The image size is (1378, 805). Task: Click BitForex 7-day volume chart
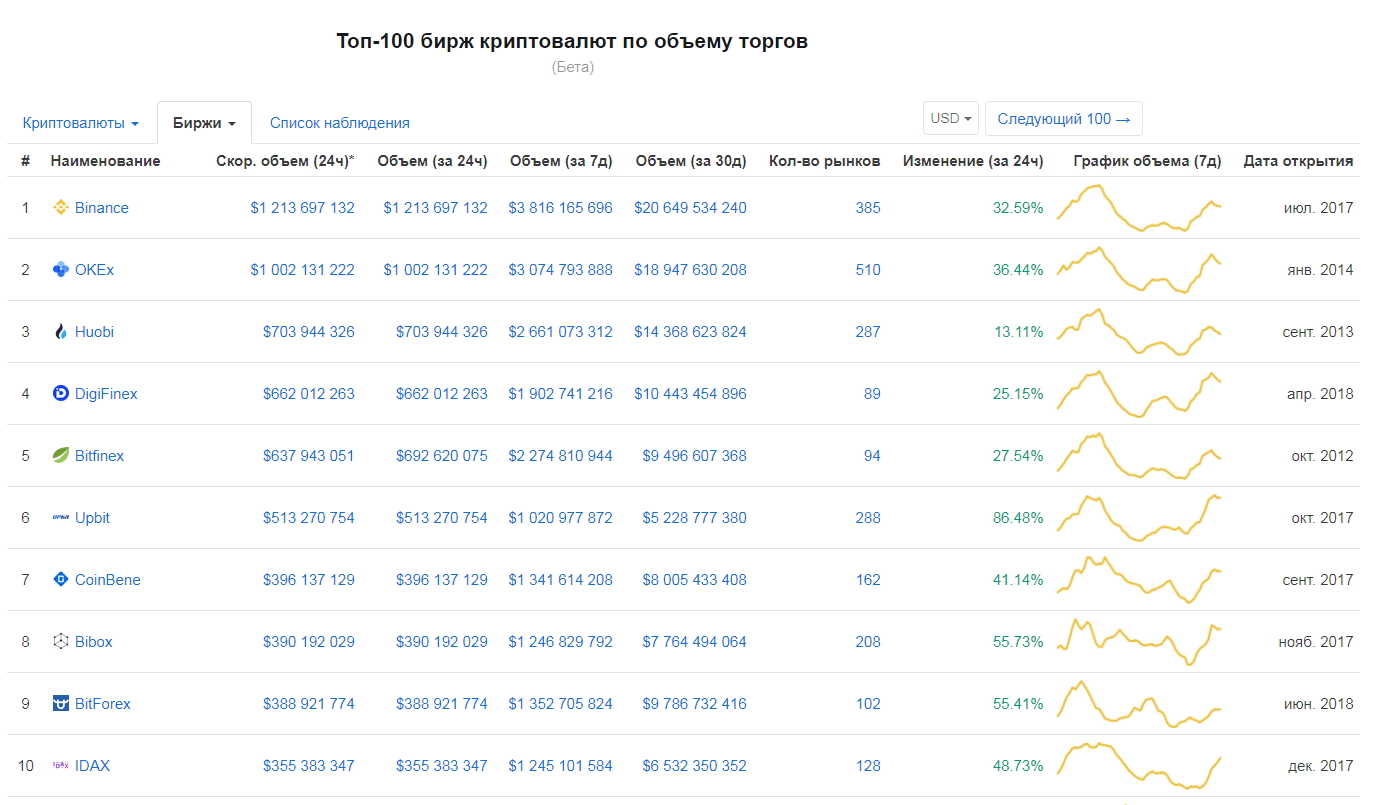click(1139, 704)
